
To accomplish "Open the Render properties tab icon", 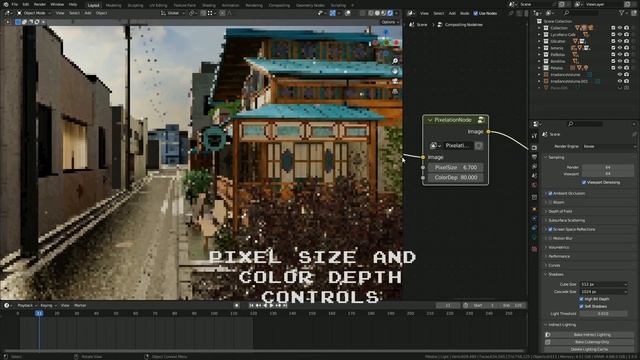I will point(534,147).
